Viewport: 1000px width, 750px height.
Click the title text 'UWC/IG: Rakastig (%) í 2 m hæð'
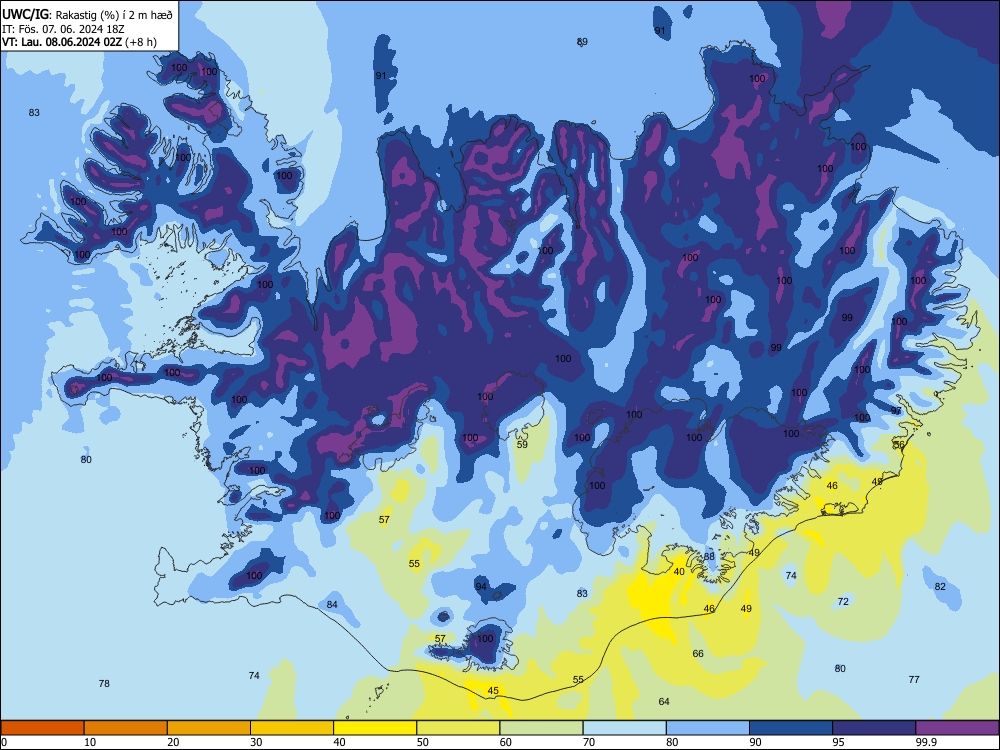pyautogui.click(x=87, y=15)
